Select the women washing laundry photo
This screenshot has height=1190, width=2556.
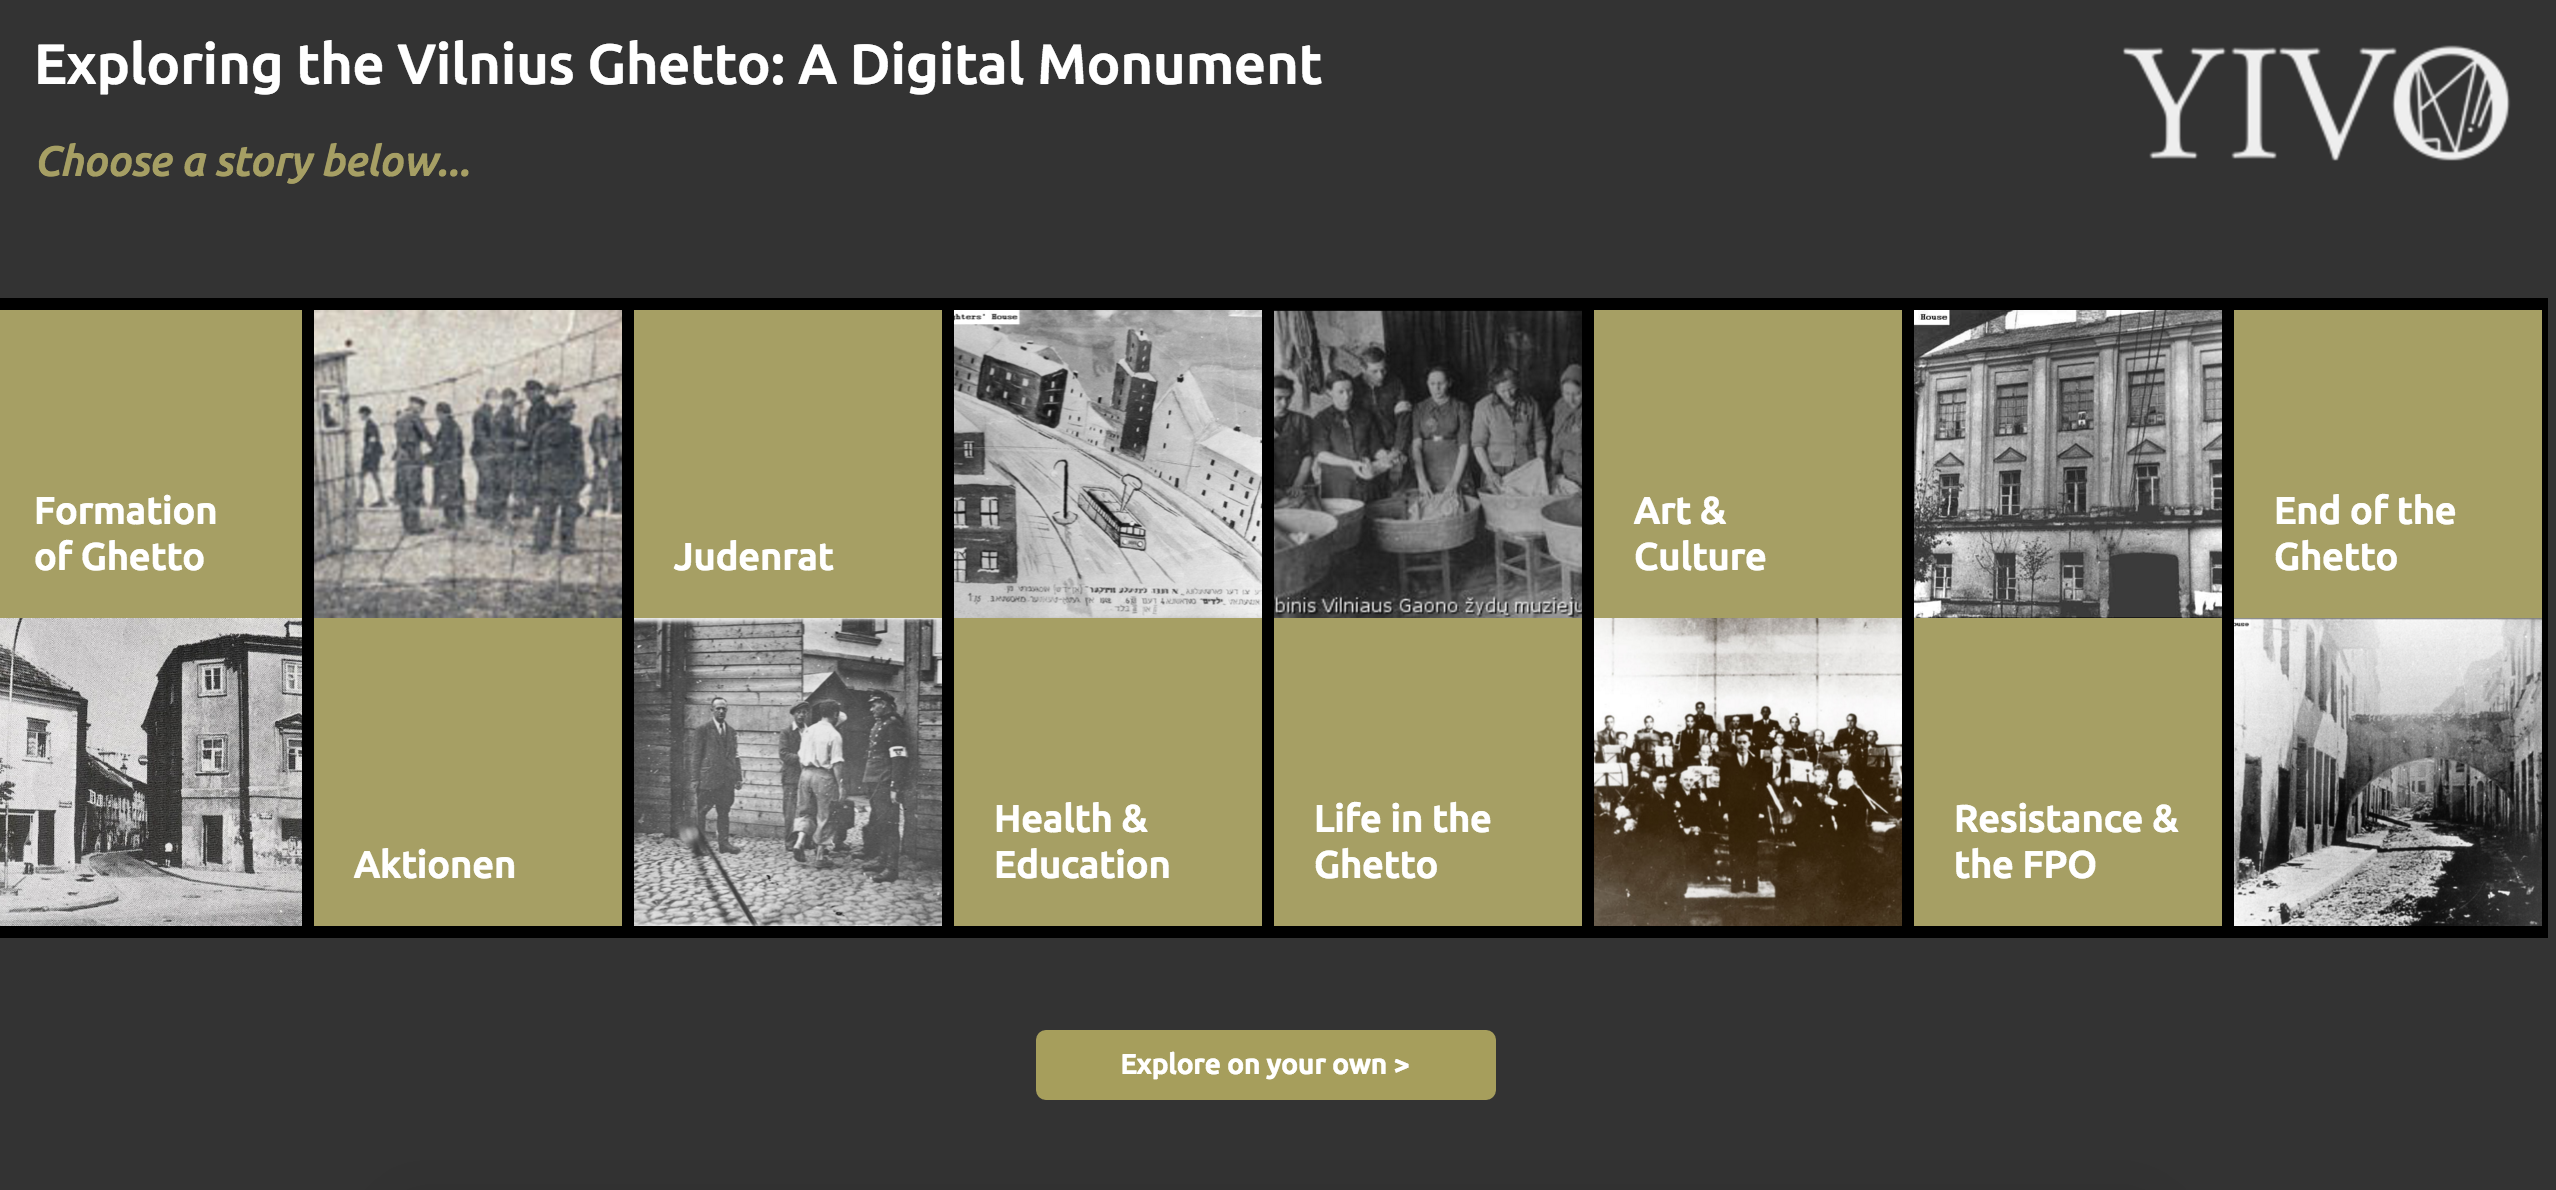click(x=1427, y=464)
